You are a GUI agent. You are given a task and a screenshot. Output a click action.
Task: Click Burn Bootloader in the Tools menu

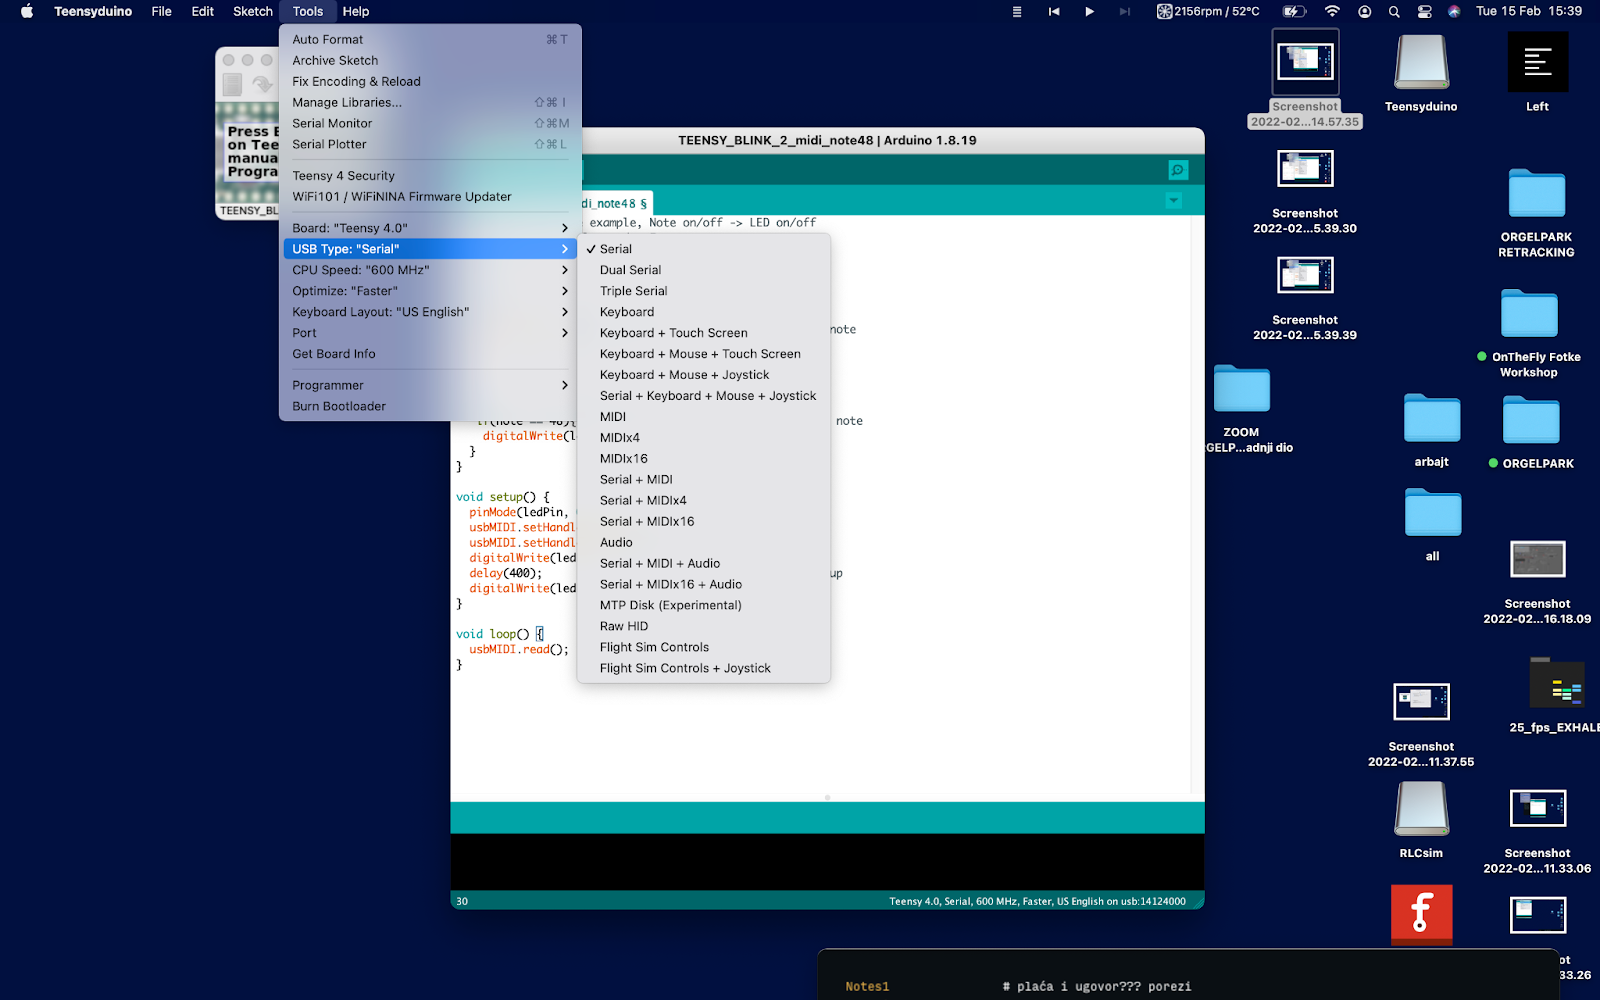tap(338, 406)
